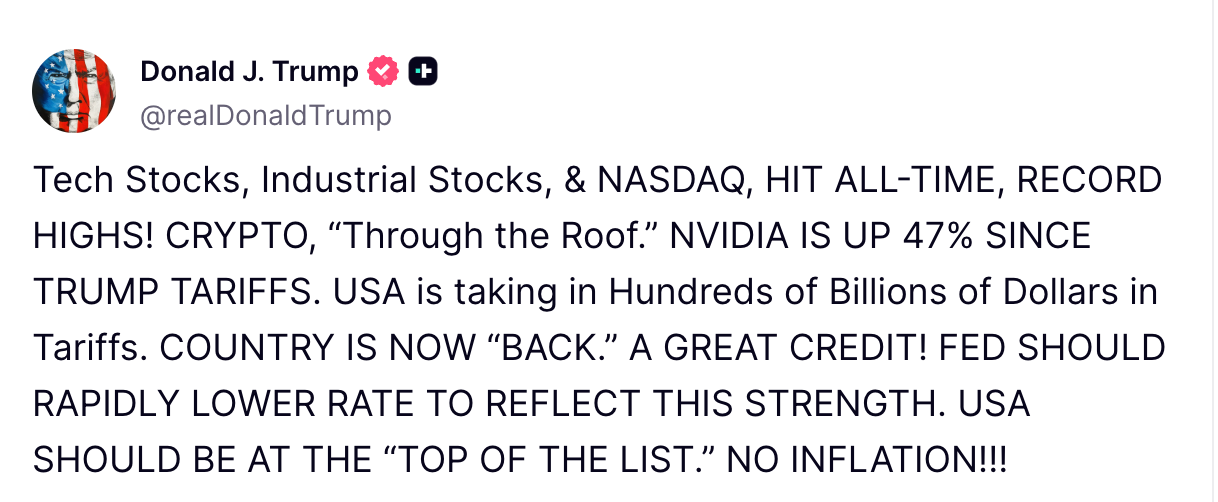
Task: Click the red verified checkmark badge
Action: [384, 72]
